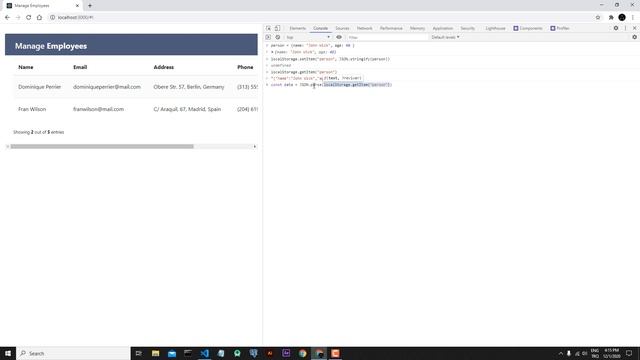
Task: Open Mail app from taskbar
Action: tap(172, 353)
